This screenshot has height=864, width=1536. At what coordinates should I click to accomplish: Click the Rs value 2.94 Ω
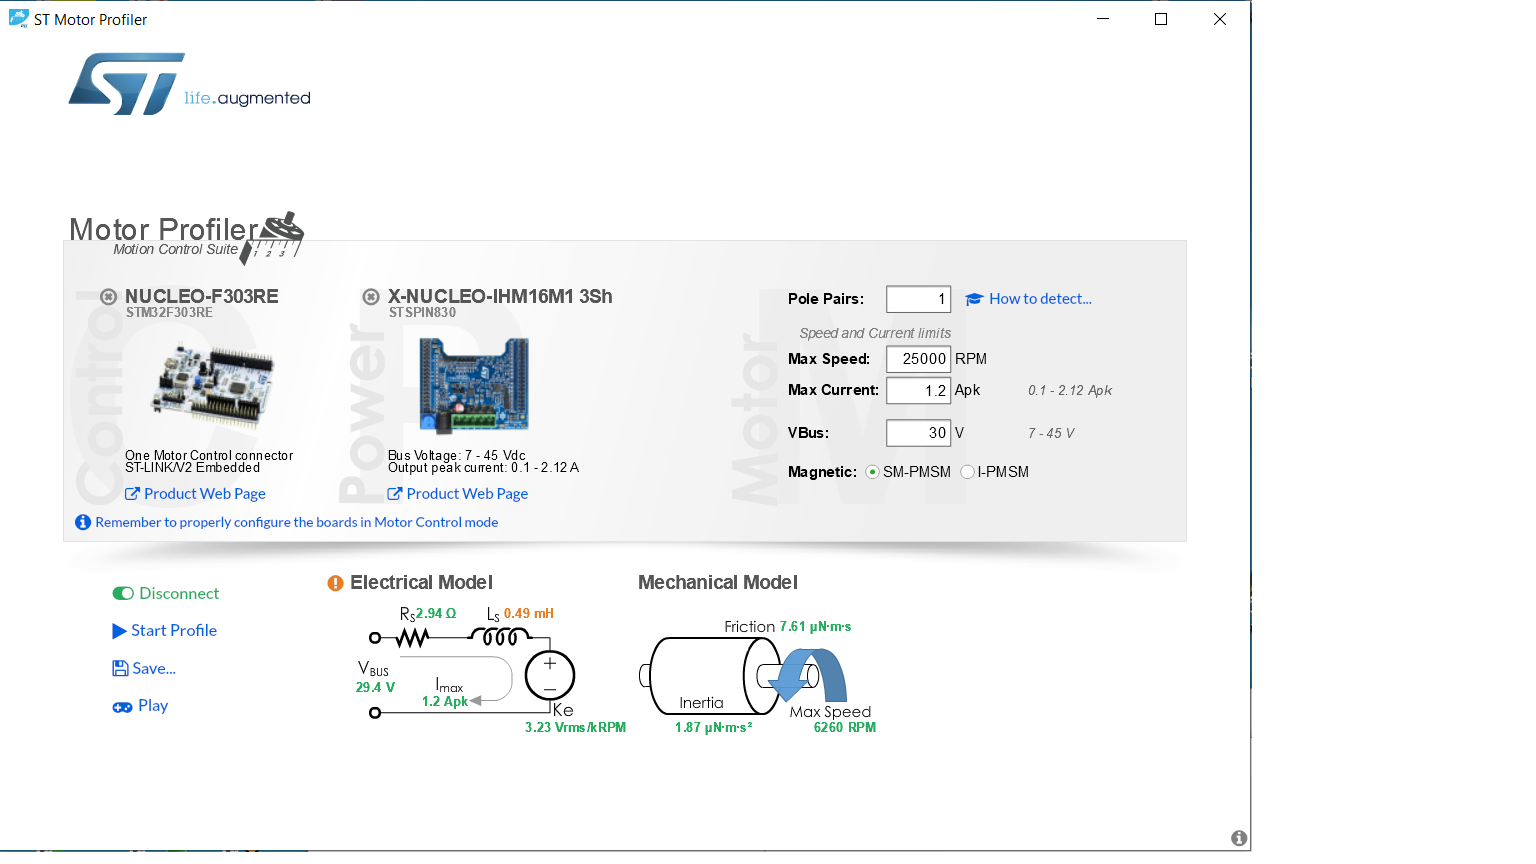click(x=436, y=613)
